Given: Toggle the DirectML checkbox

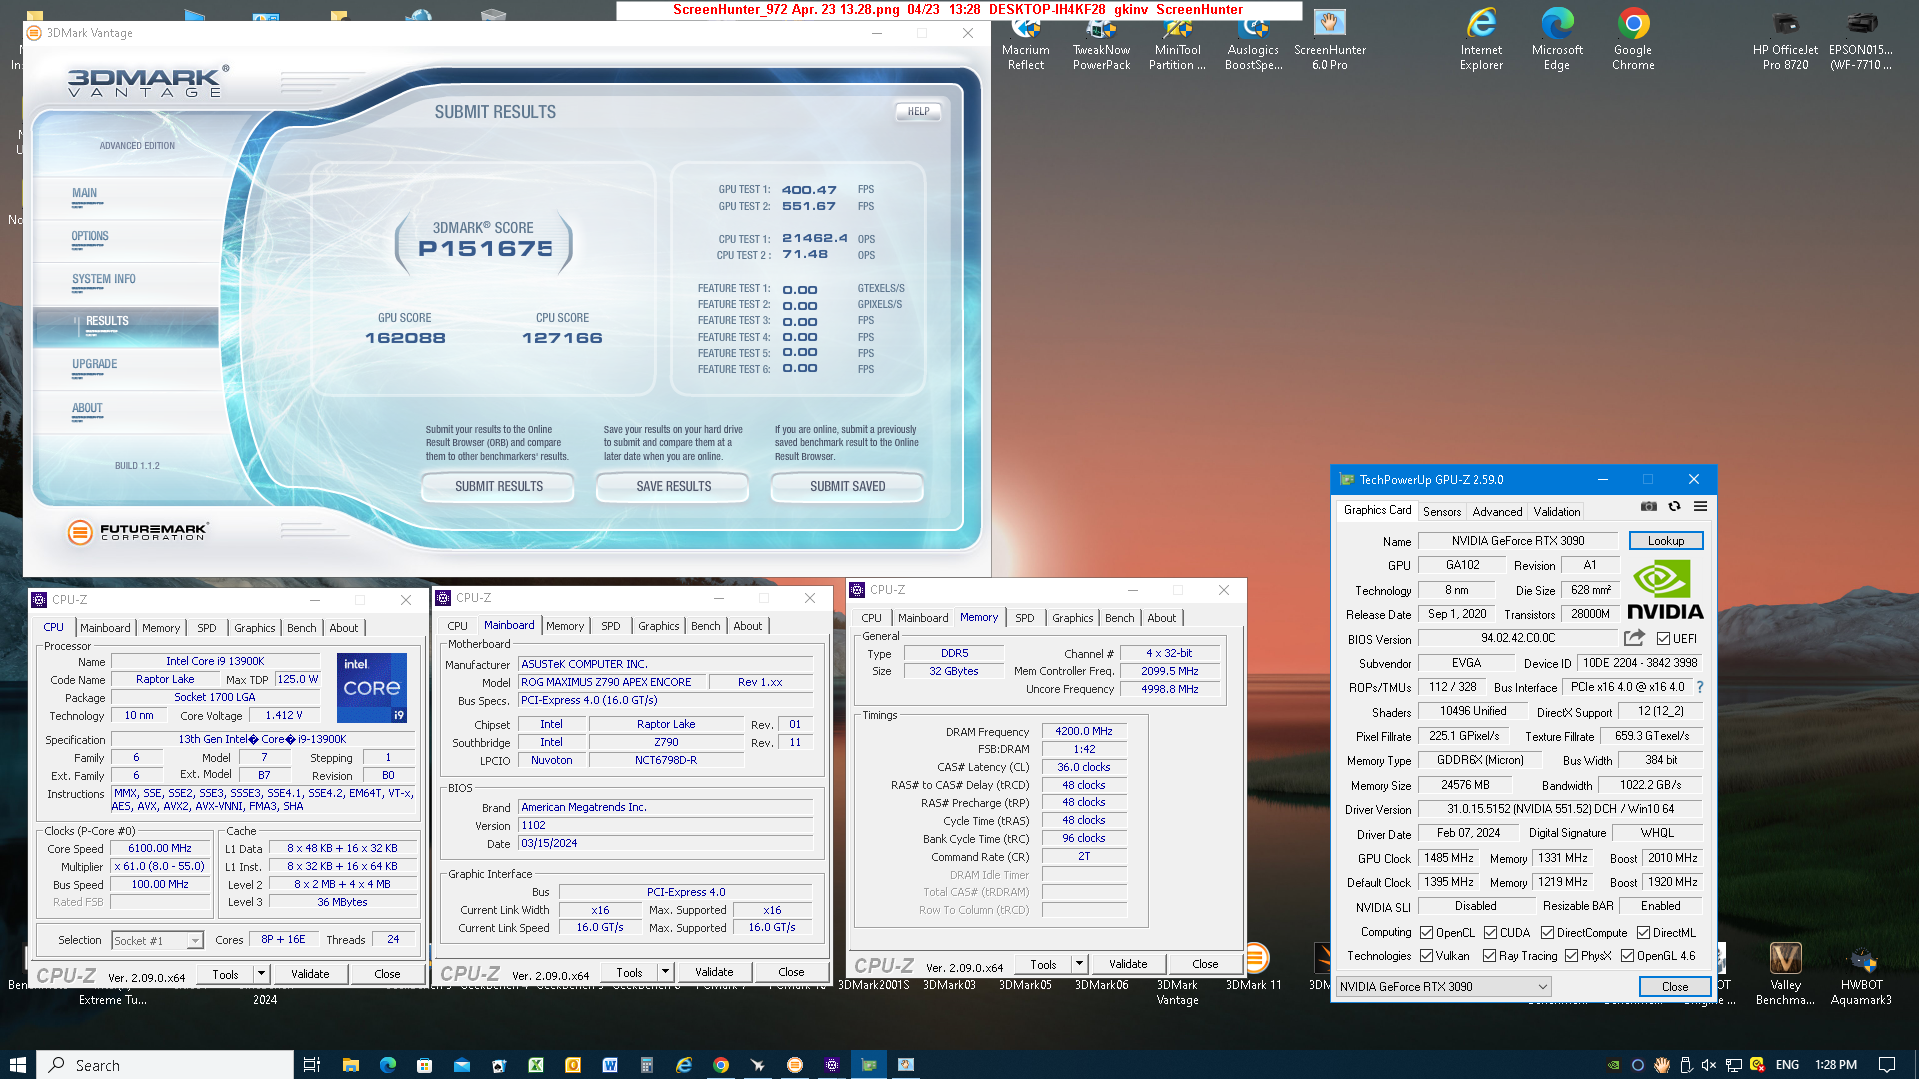Looking at the screenshot, I should pyautogui.click(x=1643, y=933).
